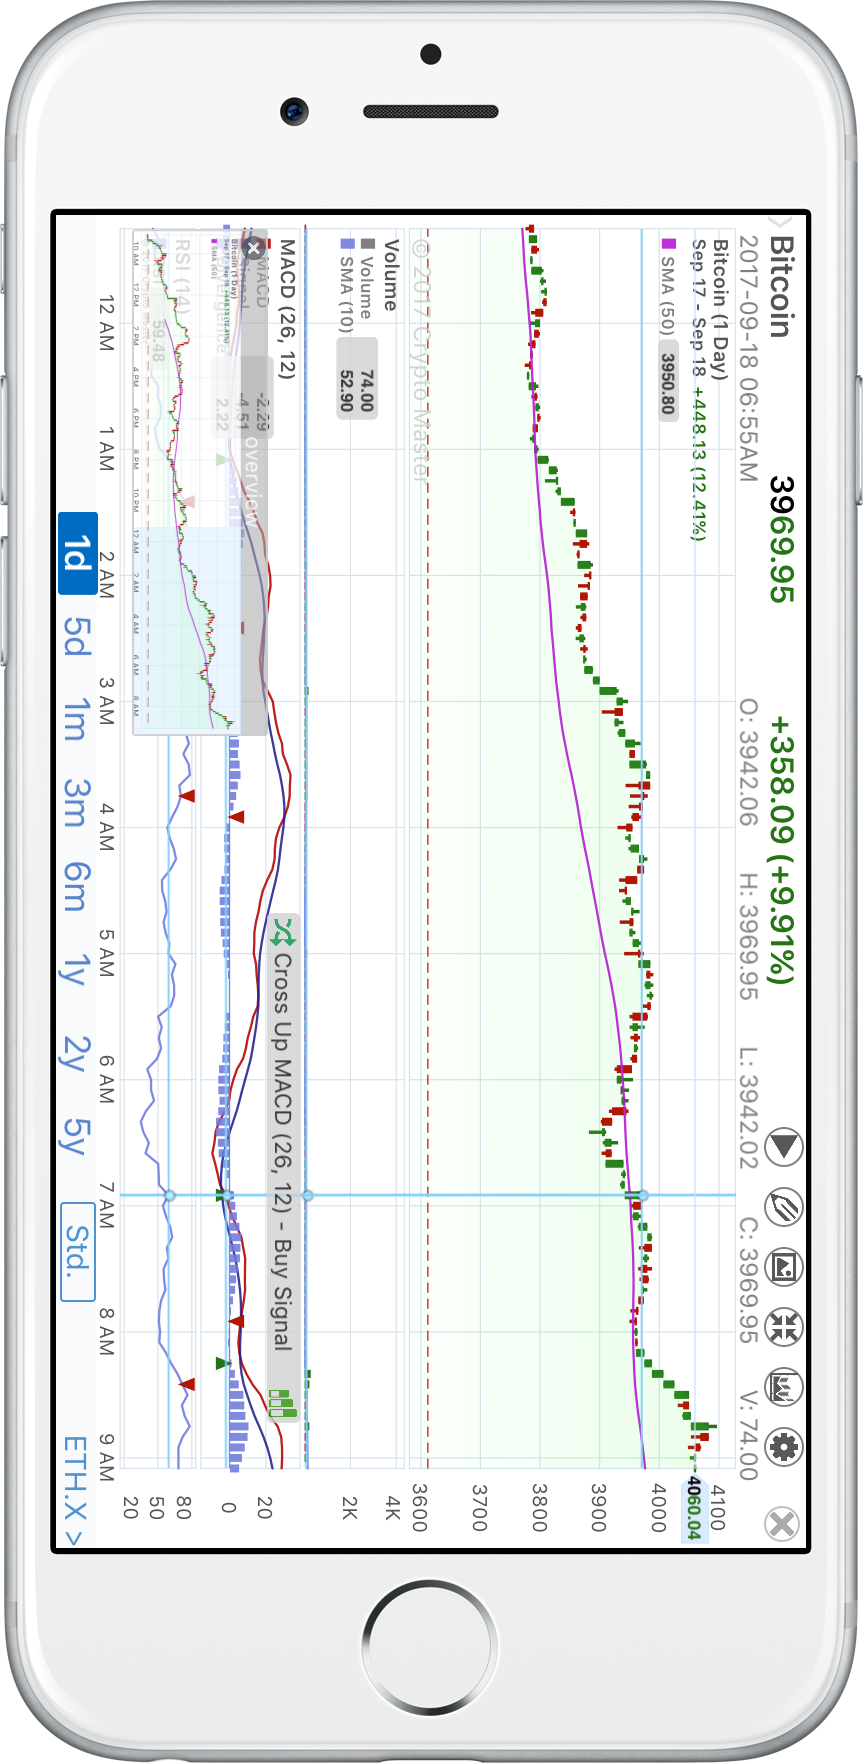Image resolution: width=863 pixels, height=1763 pixels.
Task: Dismiss the overview mini chart
Action: coord(254,248)
